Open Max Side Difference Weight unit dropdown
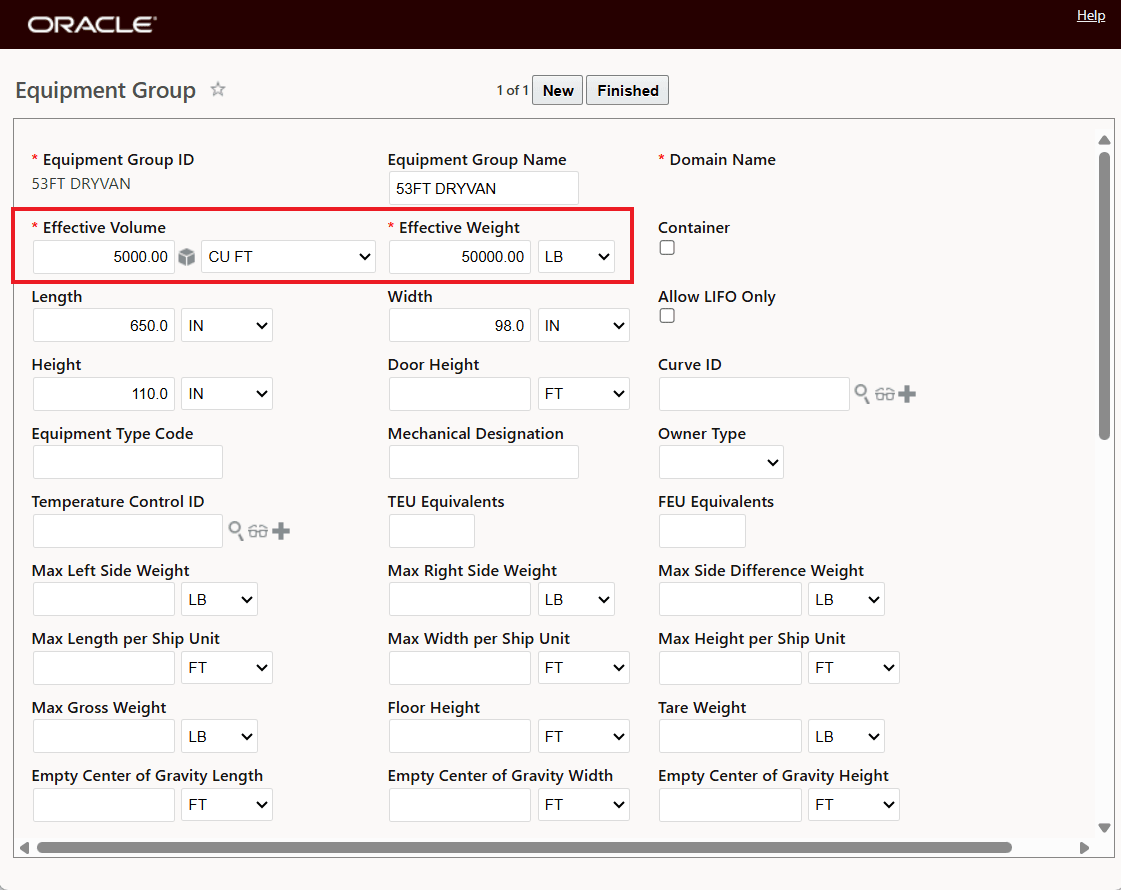 pyautogui.click(x=846, y=599)
